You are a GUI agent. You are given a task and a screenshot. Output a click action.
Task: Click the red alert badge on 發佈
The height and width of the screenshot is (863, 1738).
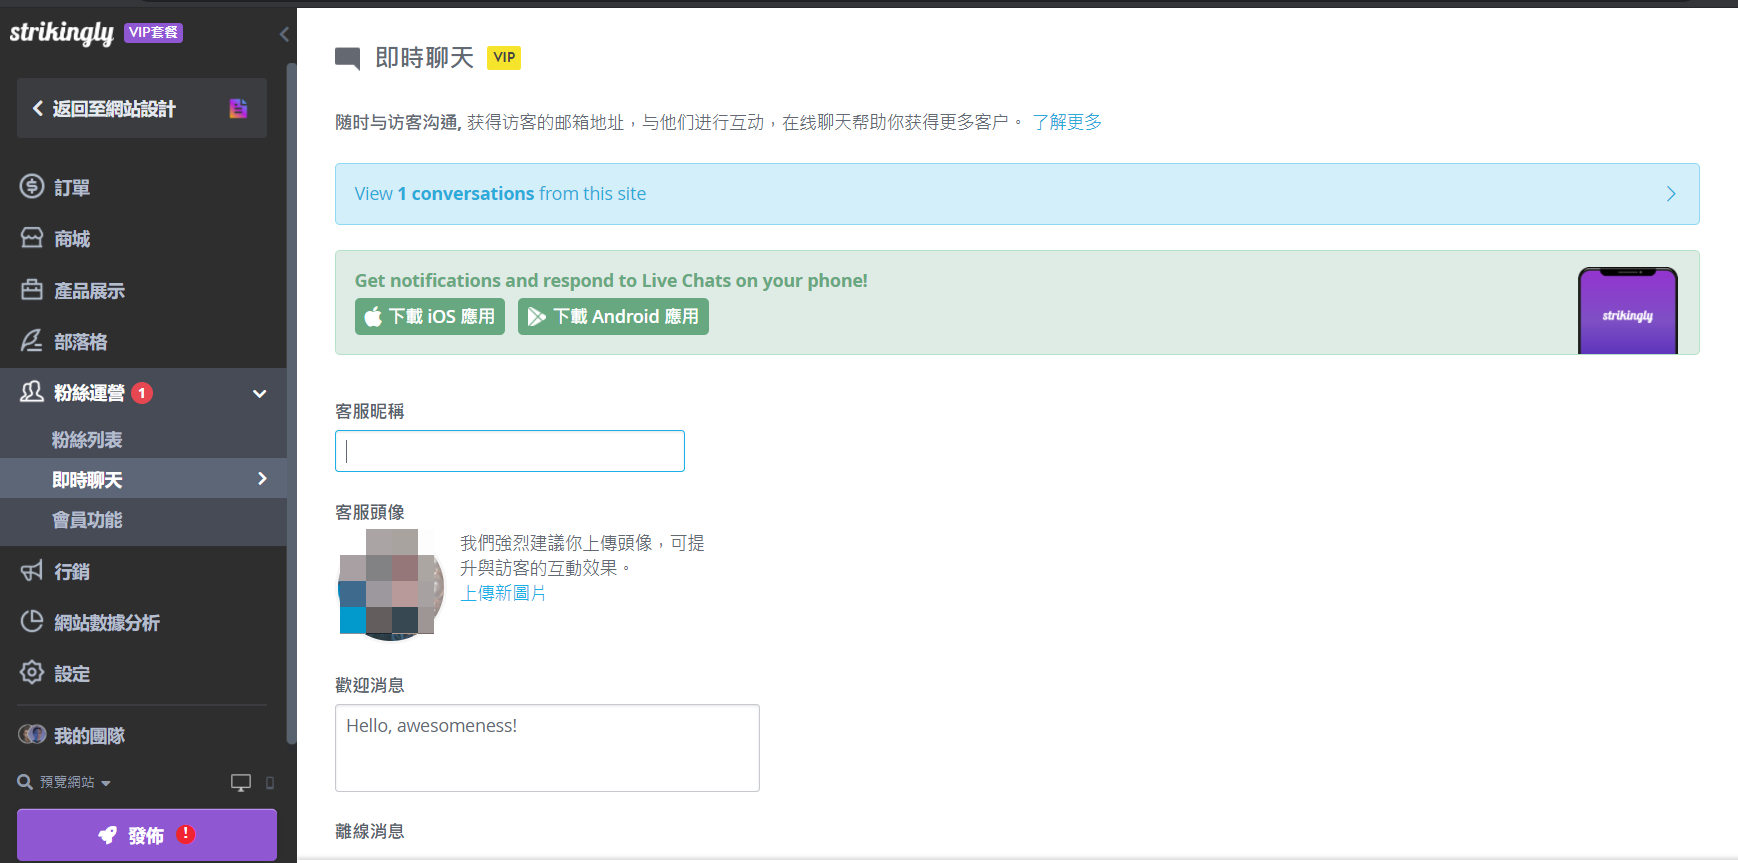[x=186, y=834]
